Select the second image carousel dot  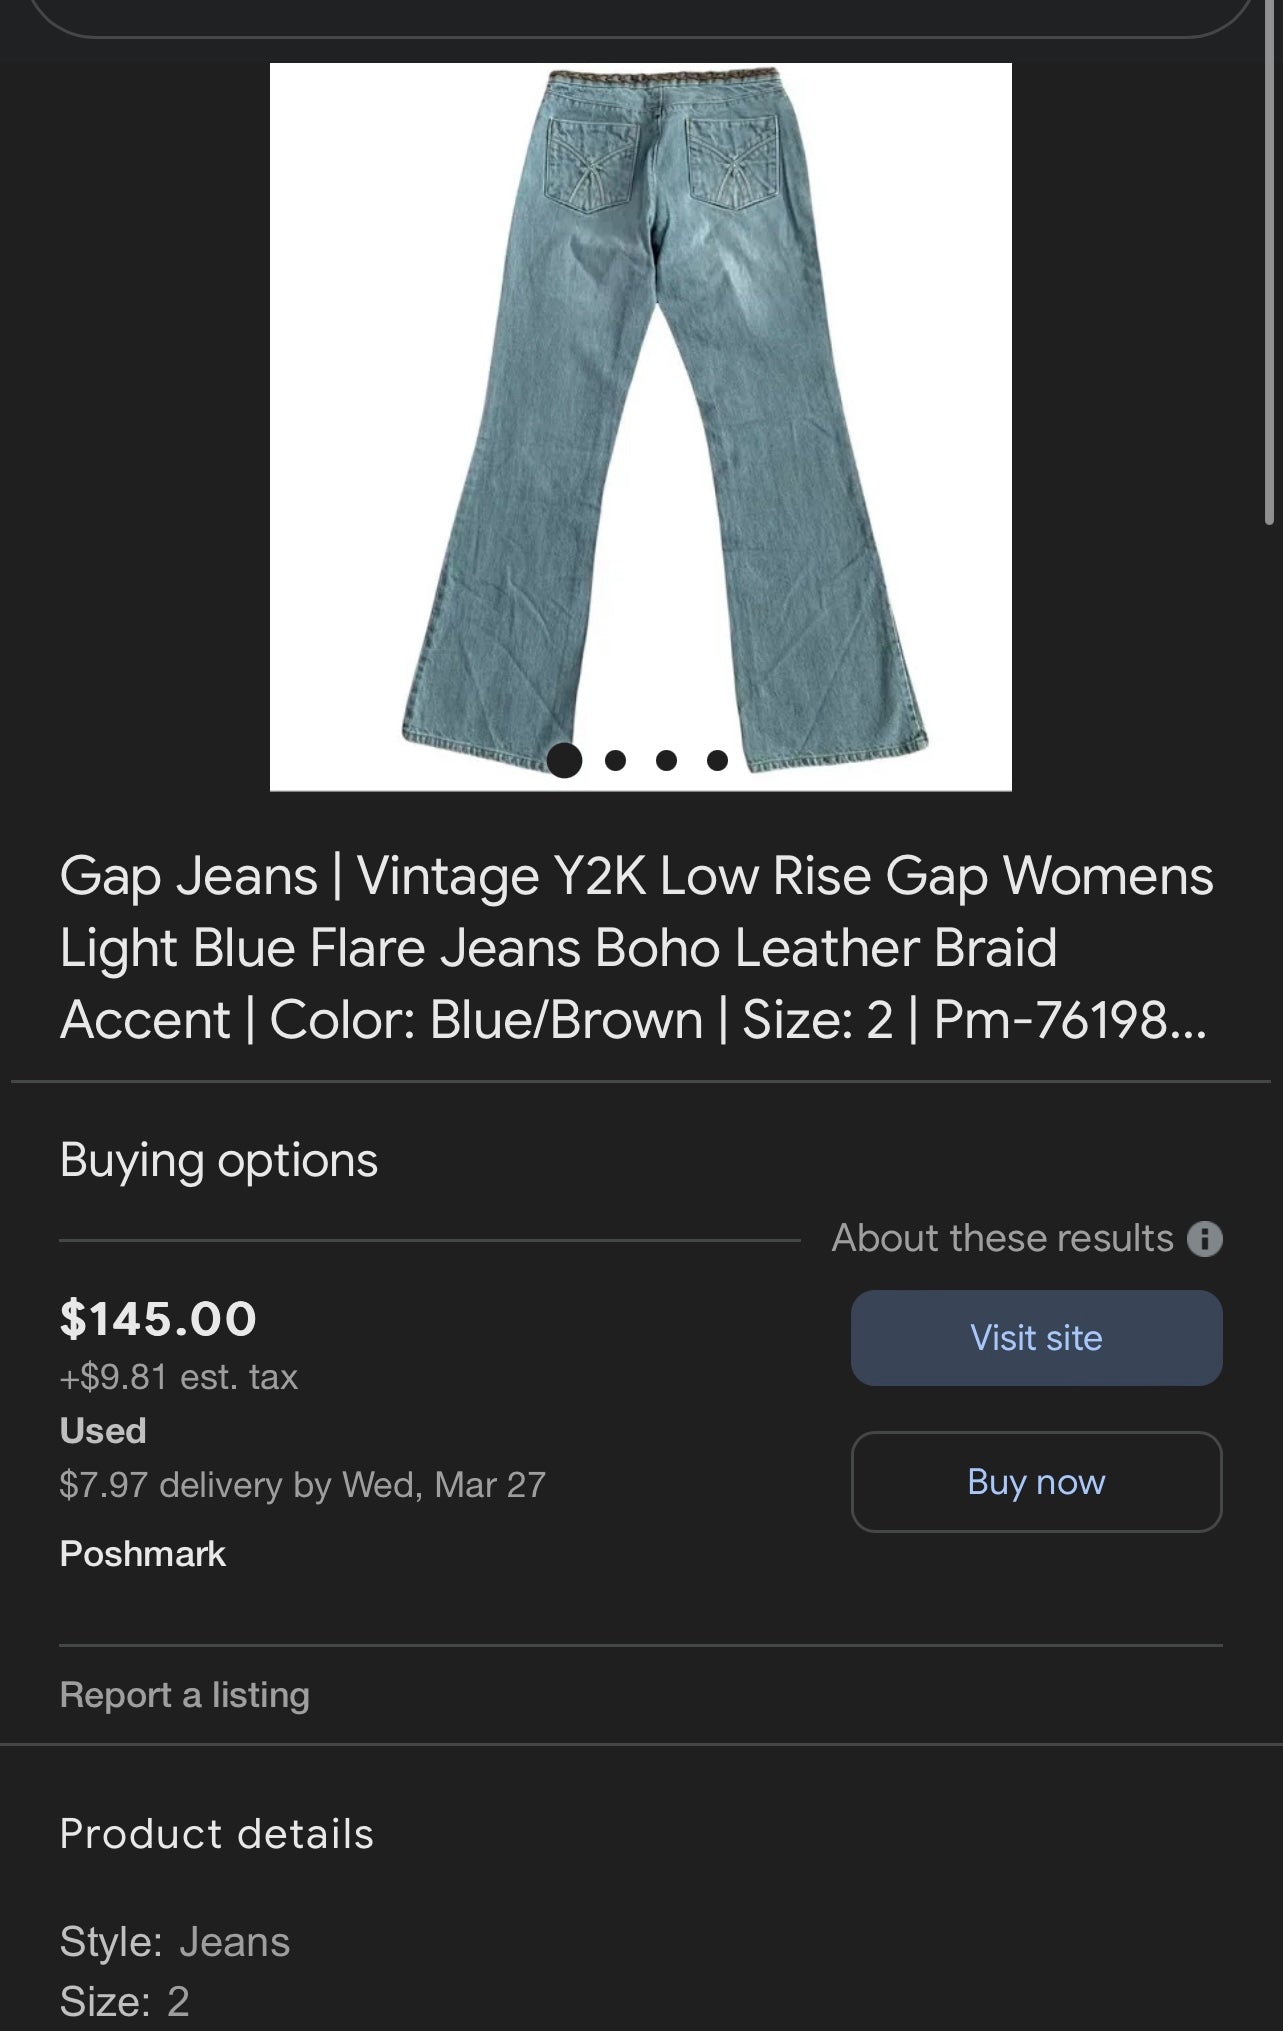[616, 760]
